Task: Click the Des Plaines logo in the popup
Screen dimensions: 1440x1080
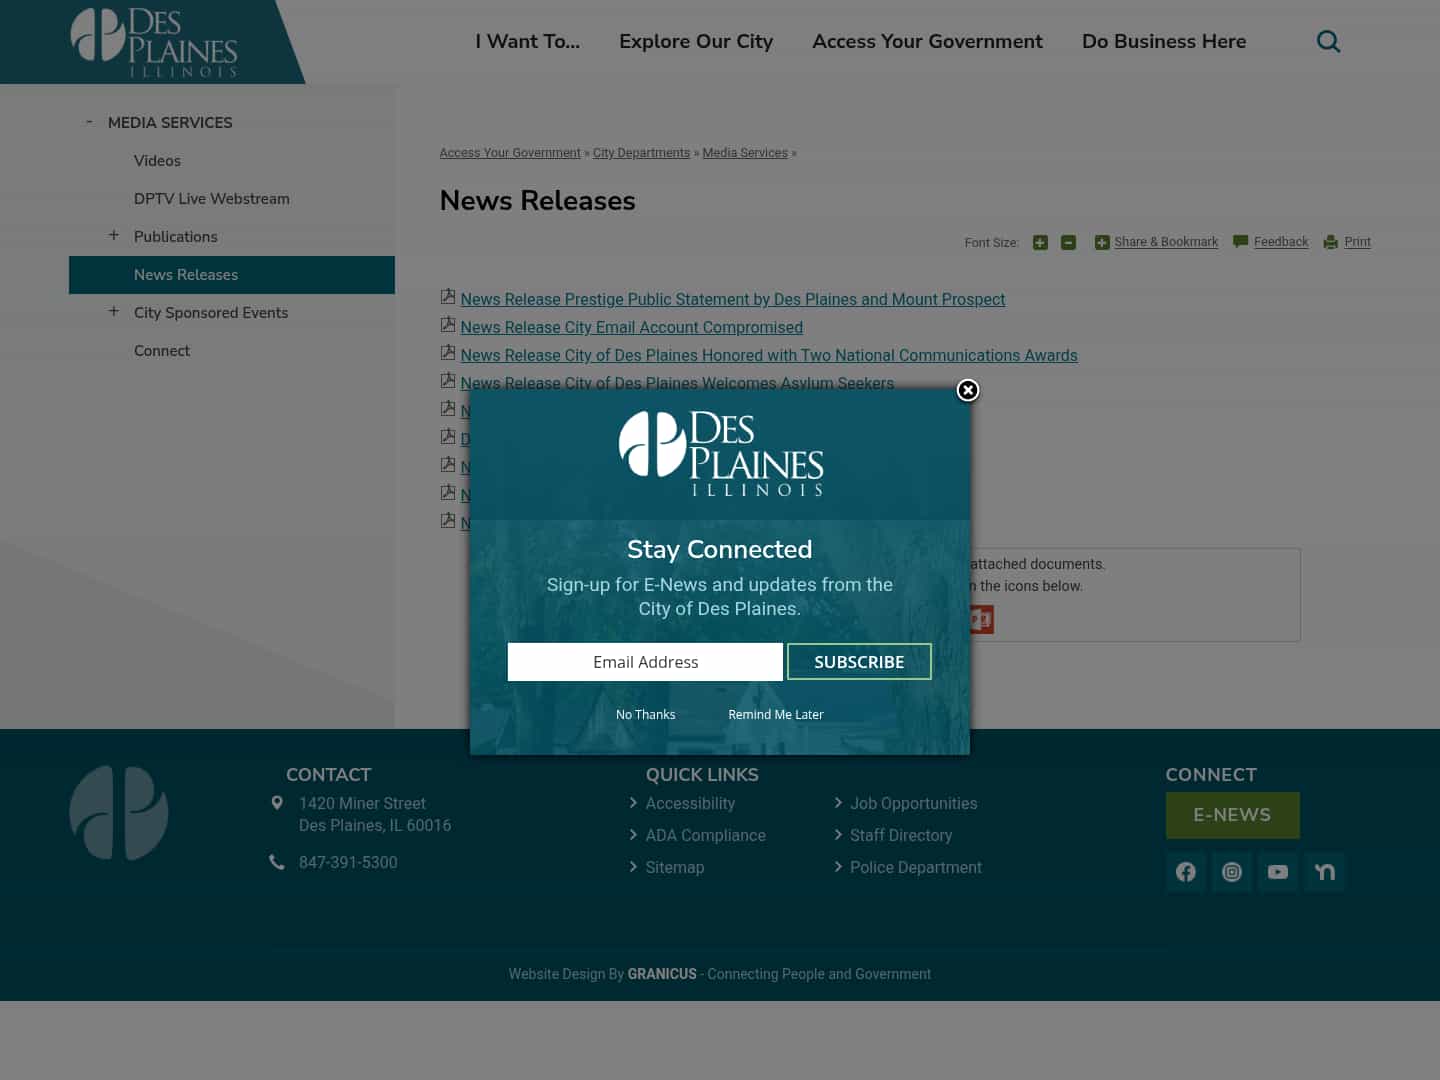Action: pos(721,454)
